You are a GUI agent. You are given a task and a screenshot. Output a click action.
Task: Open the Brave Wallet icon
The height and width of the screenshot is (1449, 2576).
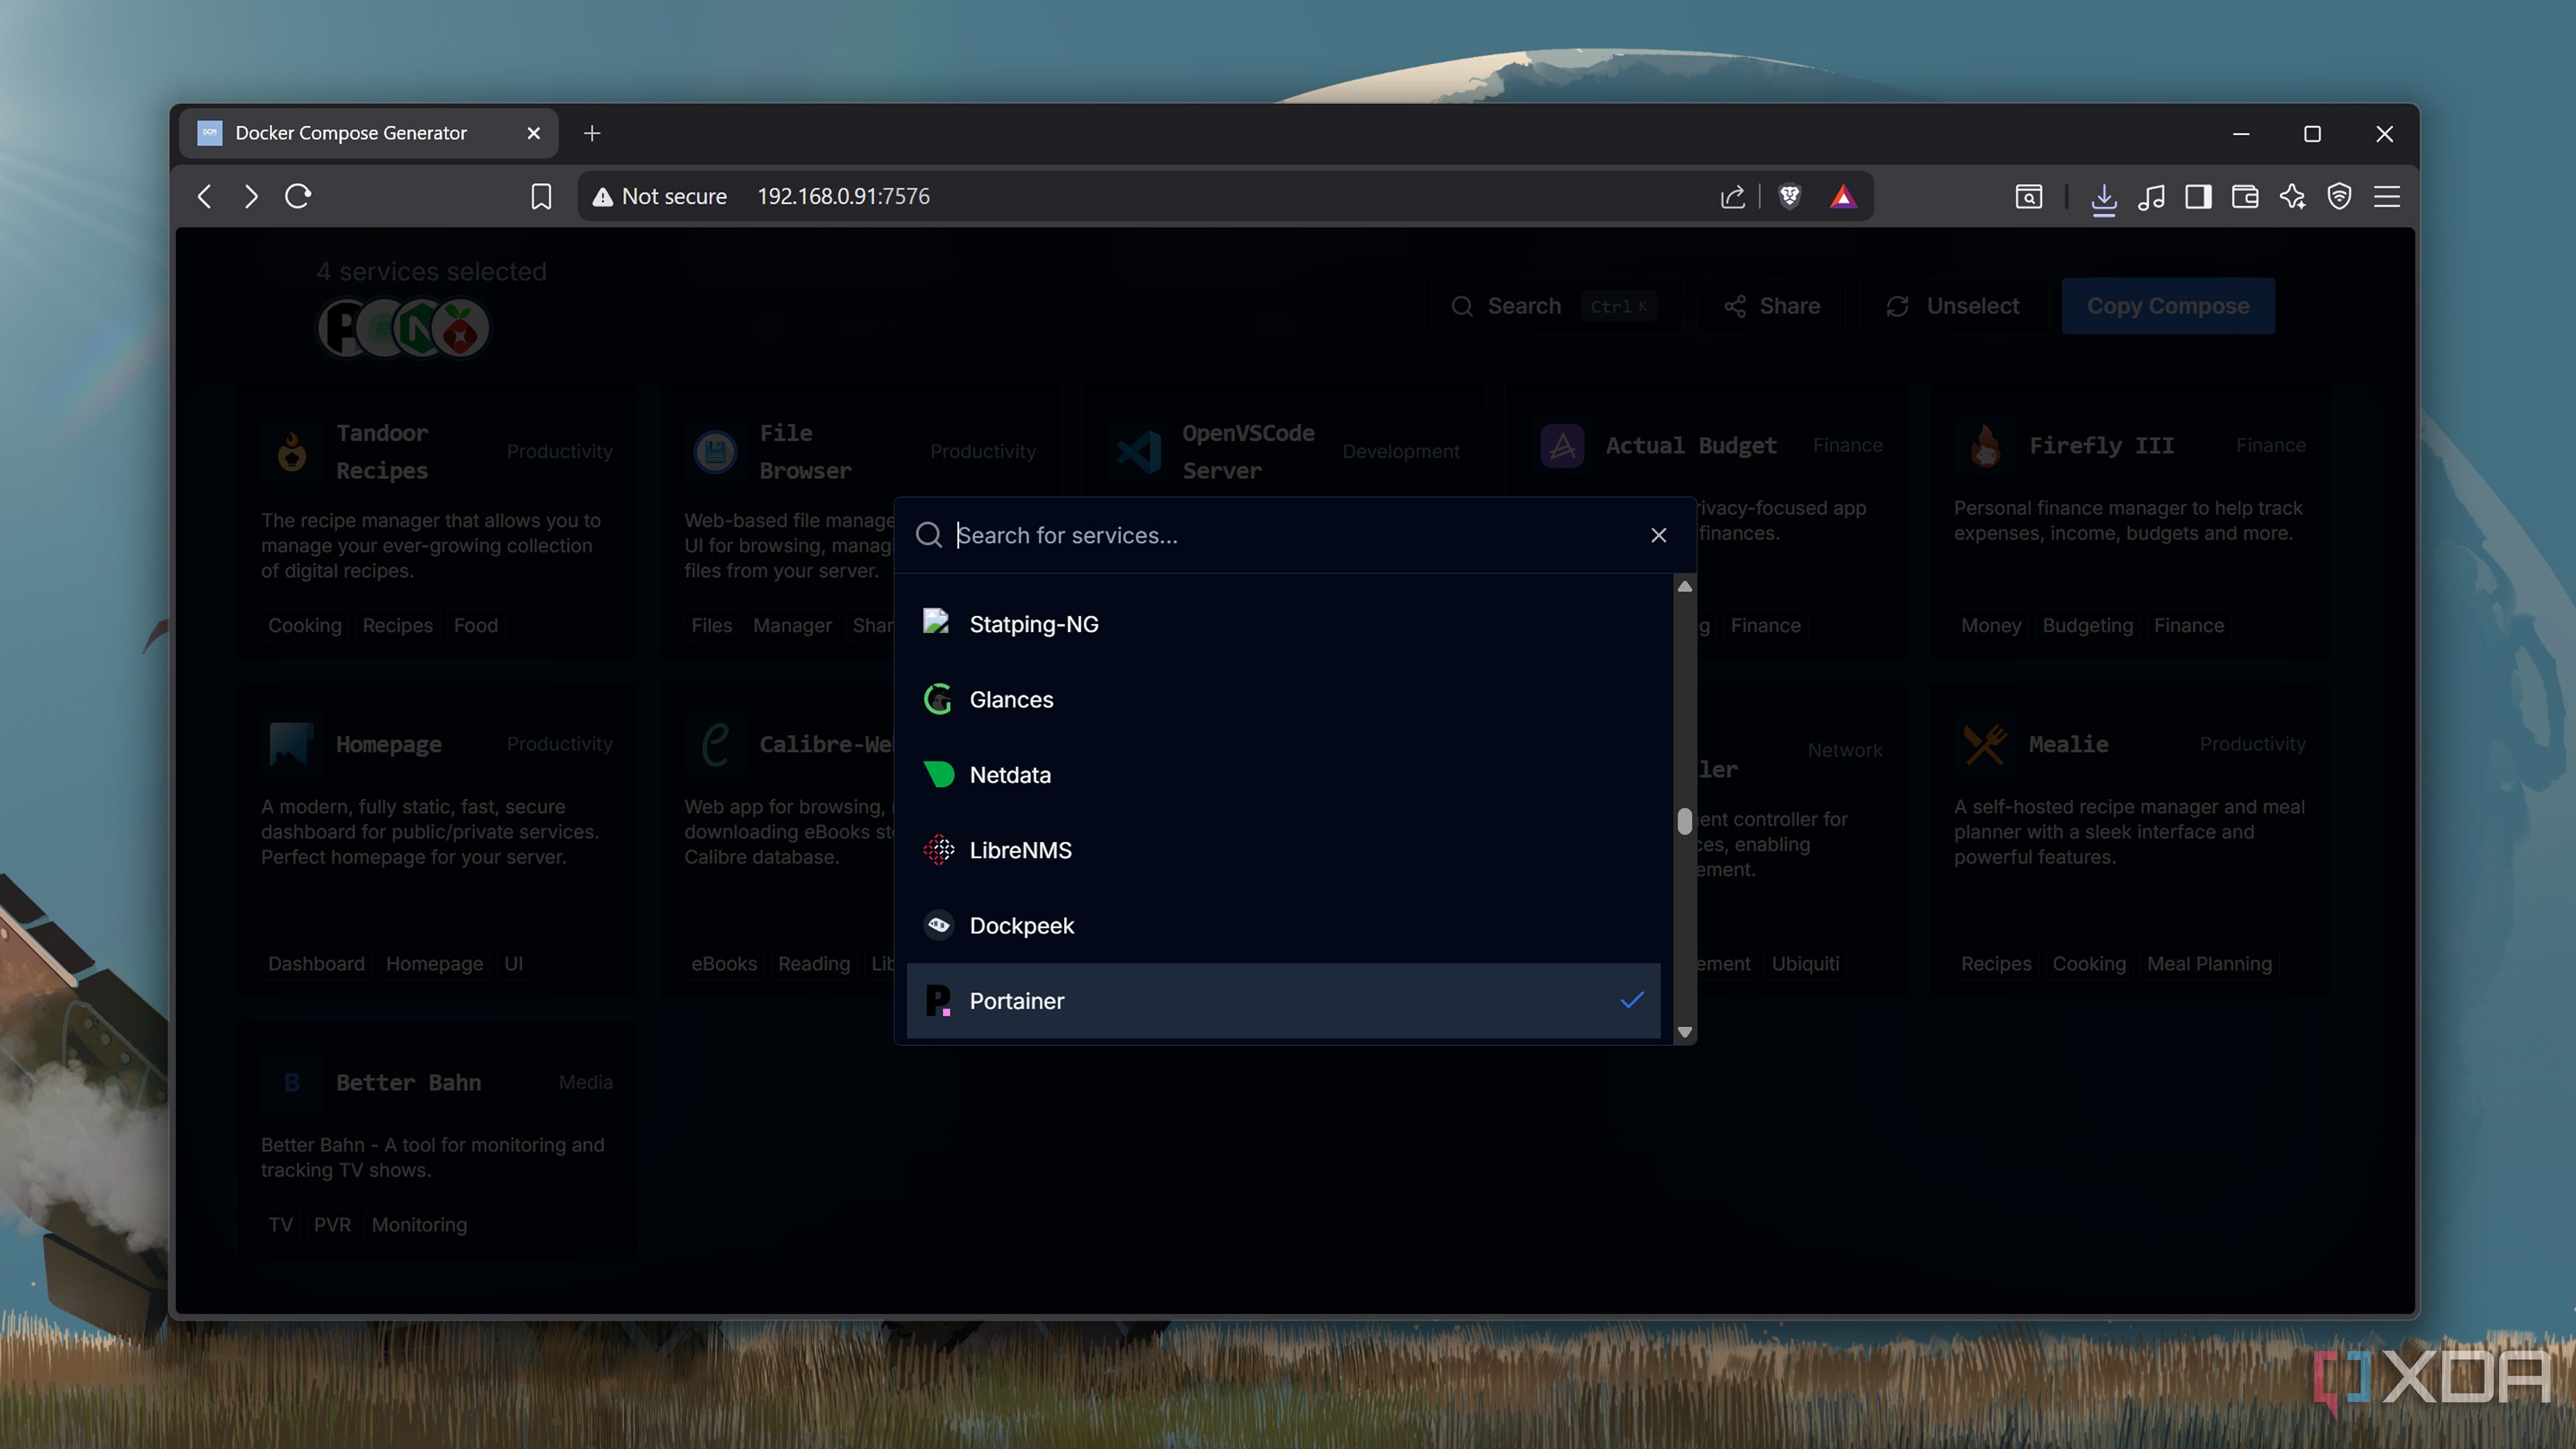coord(2245,196)
